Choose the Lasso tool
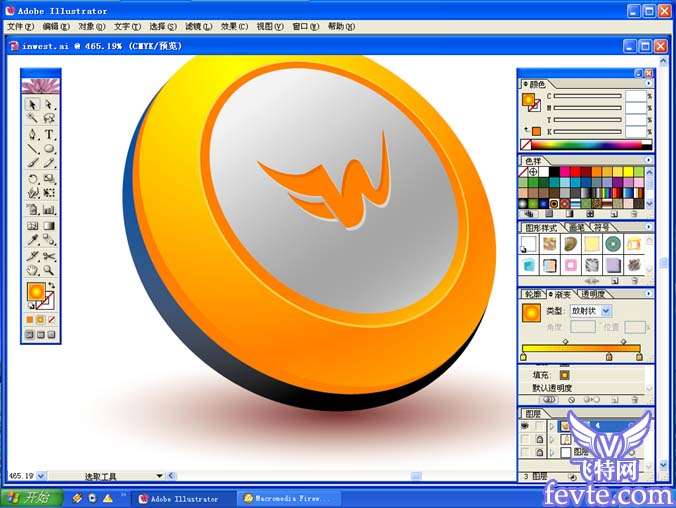 pyautogui.click(x=49, y=118)
